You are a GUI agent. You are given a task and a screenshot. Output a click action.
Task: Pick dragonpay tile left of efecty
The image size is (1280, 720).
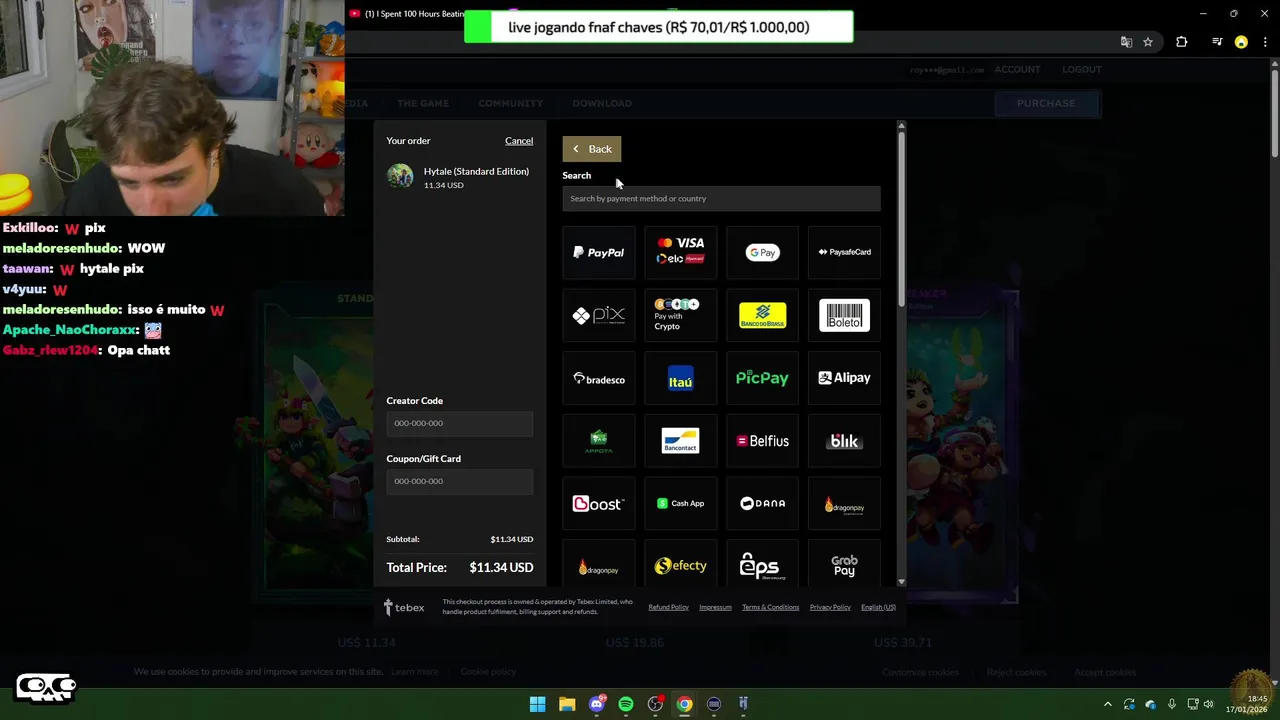click(x=598, y=565)
